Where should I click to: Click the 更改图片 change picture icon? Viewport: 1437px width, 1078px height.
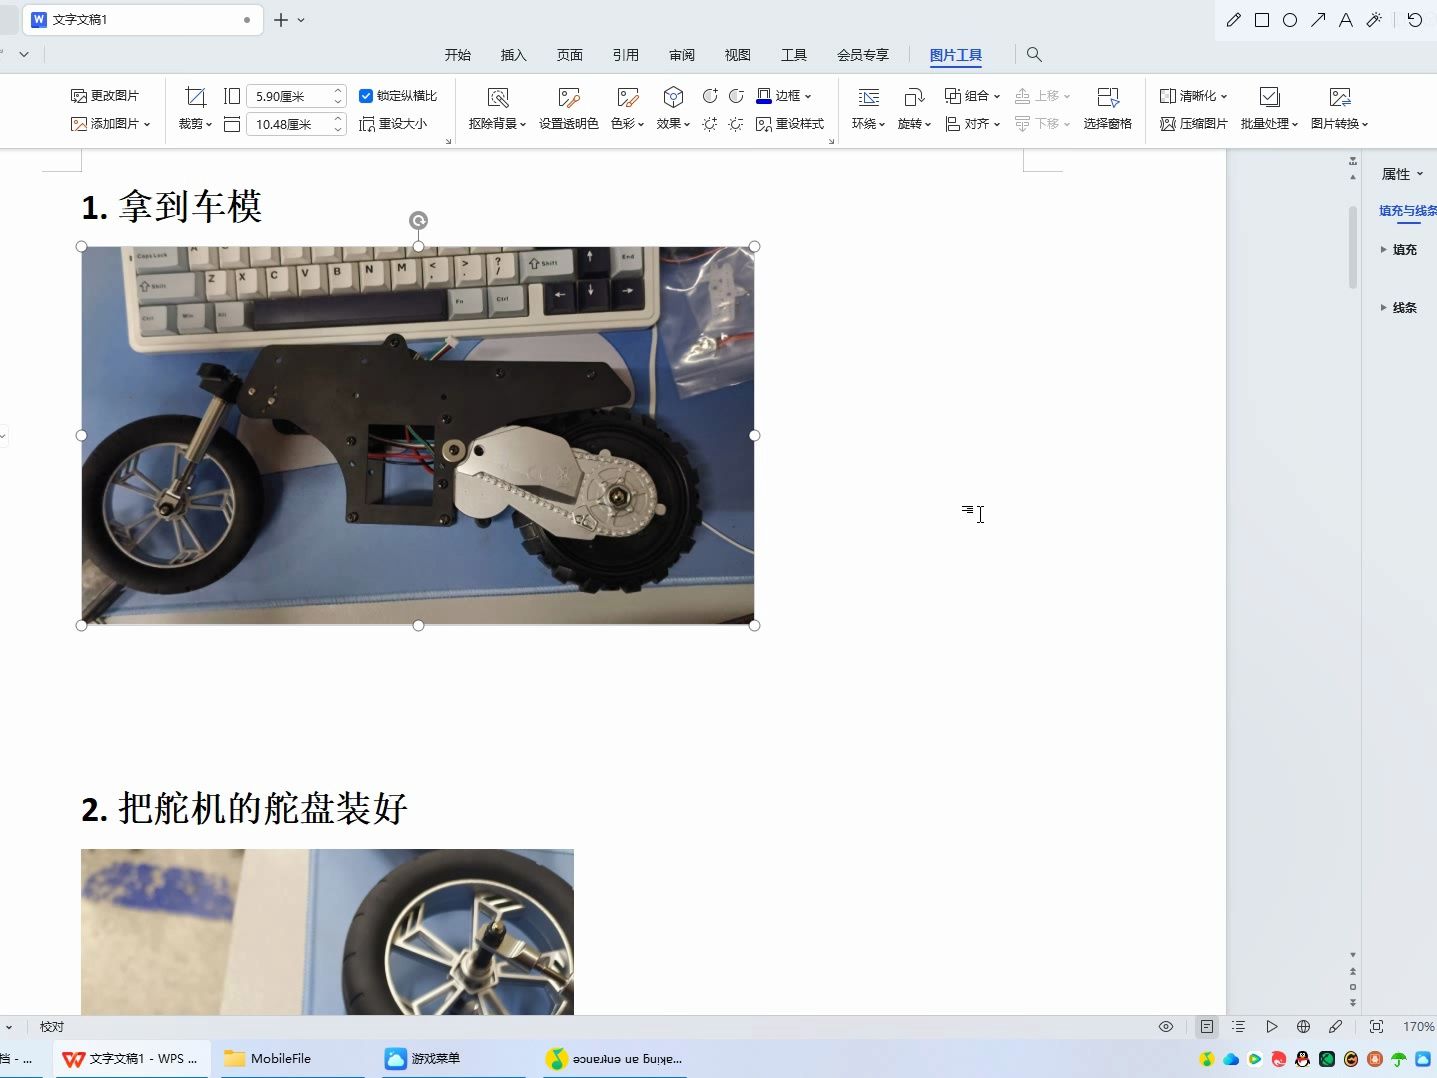coord(79,96)
